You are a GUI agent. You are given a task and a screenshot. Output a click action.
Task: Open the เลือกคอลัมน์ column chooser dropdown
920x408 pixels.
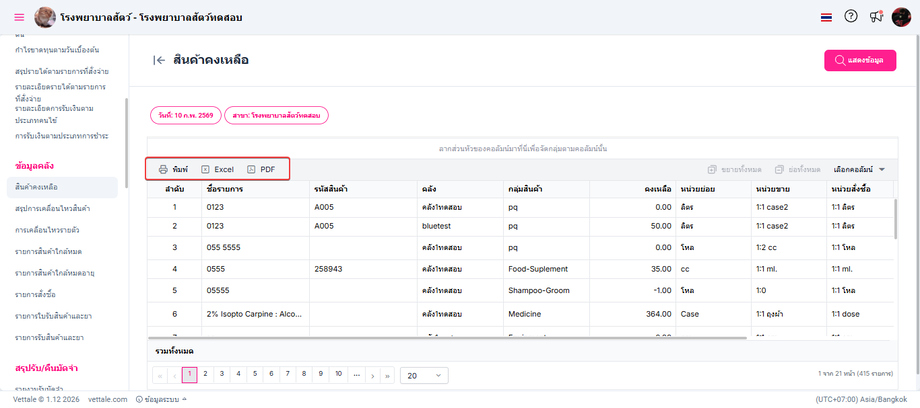[x=859, y=170]
